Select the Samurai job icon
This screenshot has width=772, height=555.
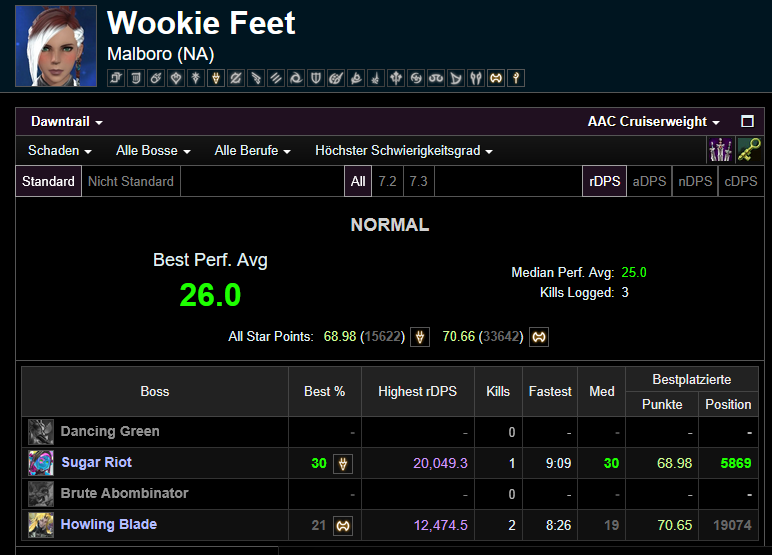(416, 78)
